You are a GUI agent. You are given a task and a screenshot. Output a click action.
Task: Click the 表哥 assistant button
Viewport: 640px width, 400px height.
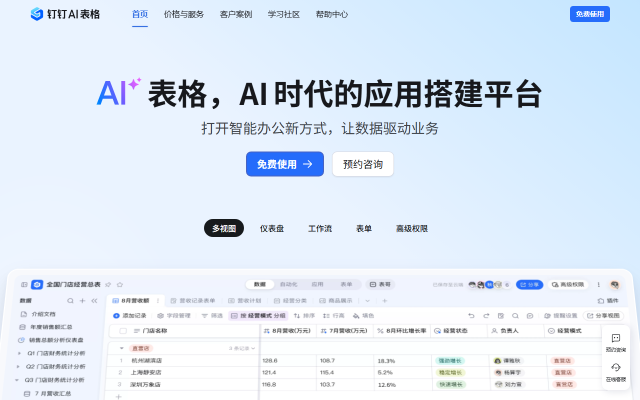point(380,284)
